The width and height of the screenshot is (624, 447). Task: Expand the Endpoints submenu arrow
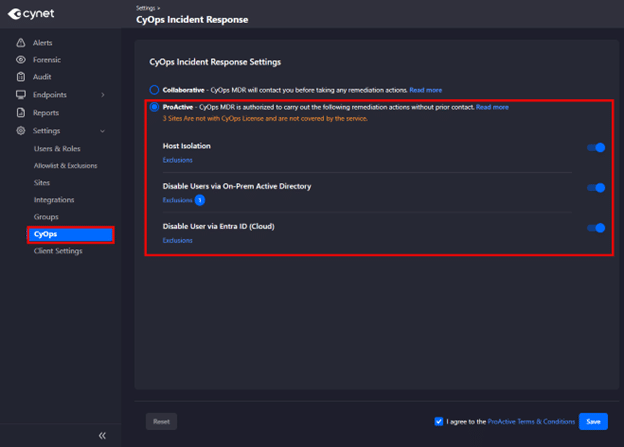click(x=103, y=95)
